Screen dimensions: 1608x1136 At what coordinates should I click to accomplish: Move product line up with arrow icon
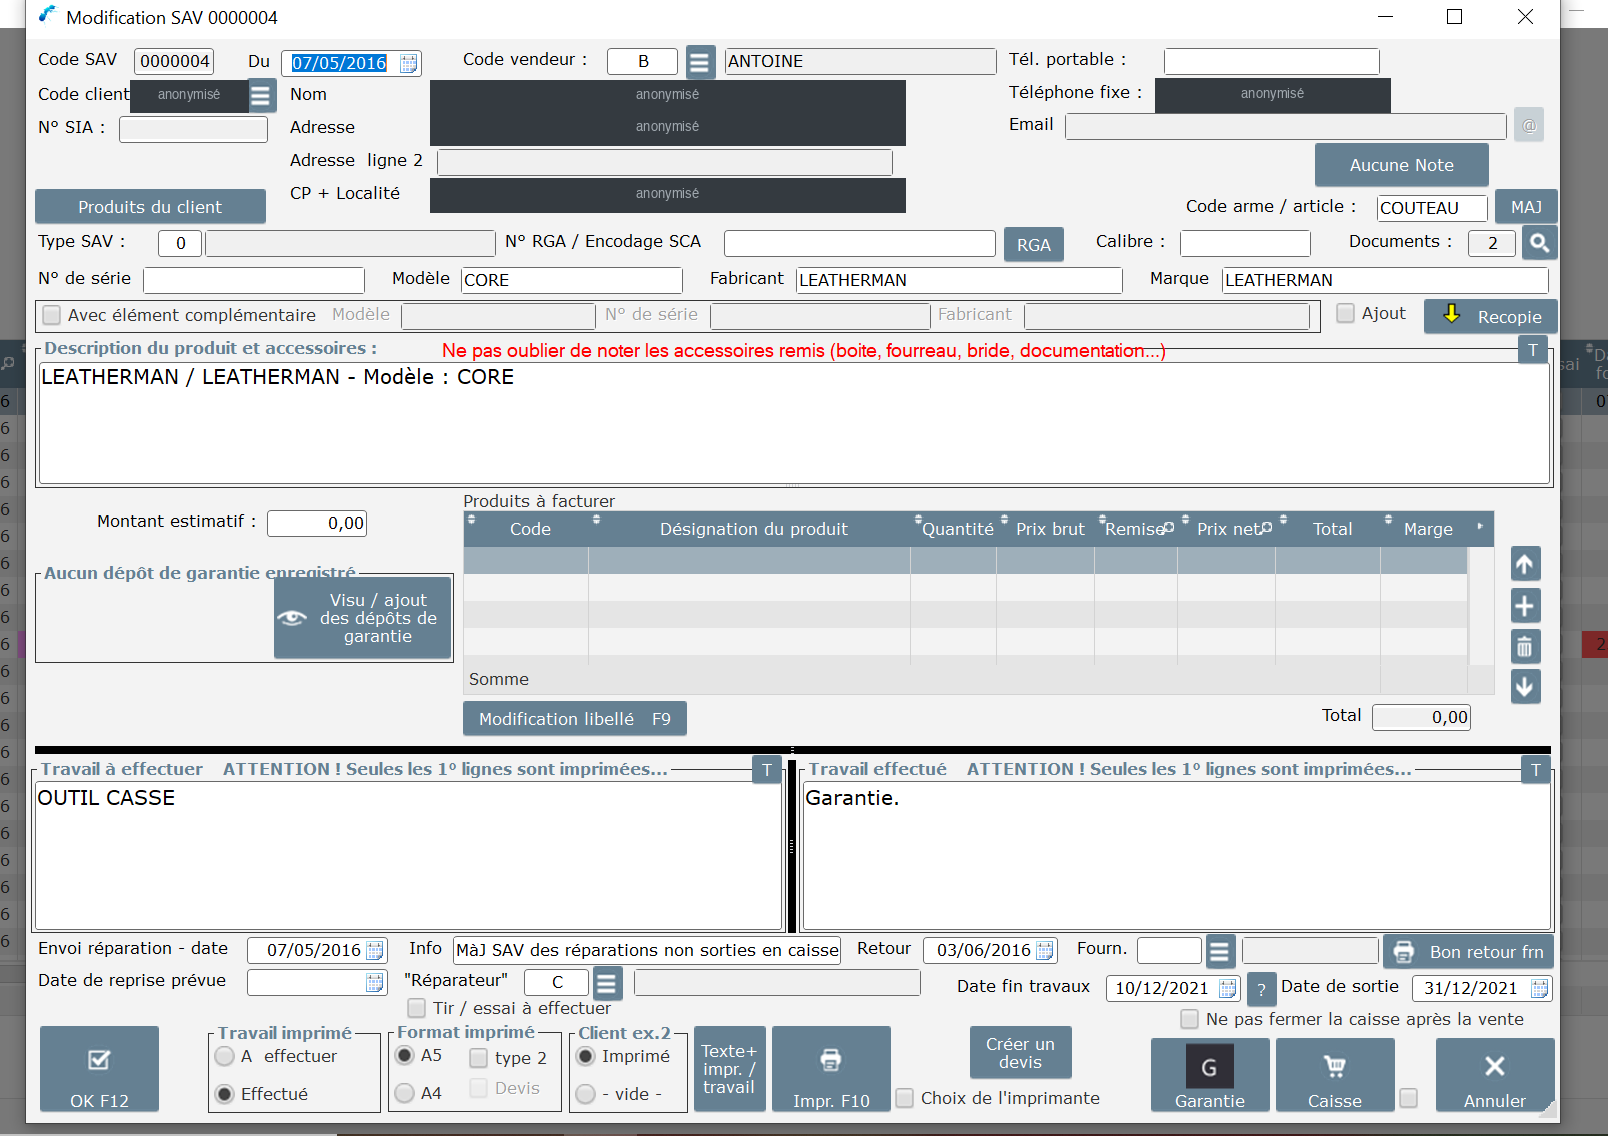(1524, 565)
